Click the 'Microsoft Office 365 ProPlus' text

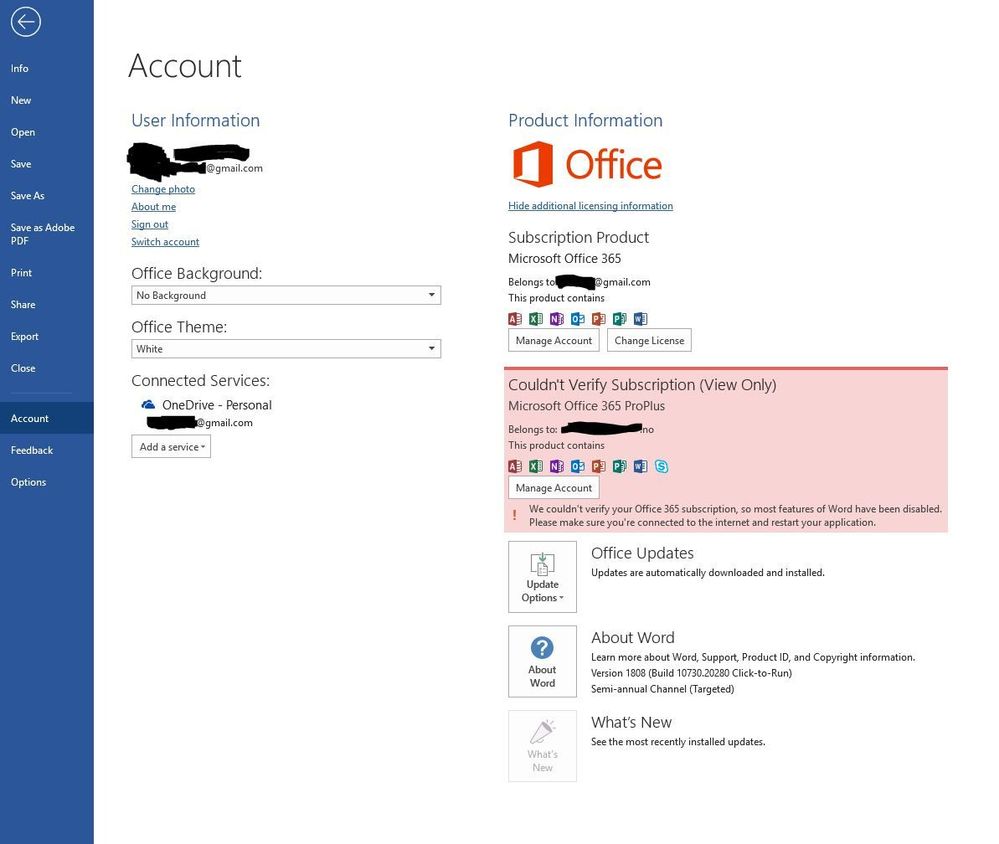[586, 406]
